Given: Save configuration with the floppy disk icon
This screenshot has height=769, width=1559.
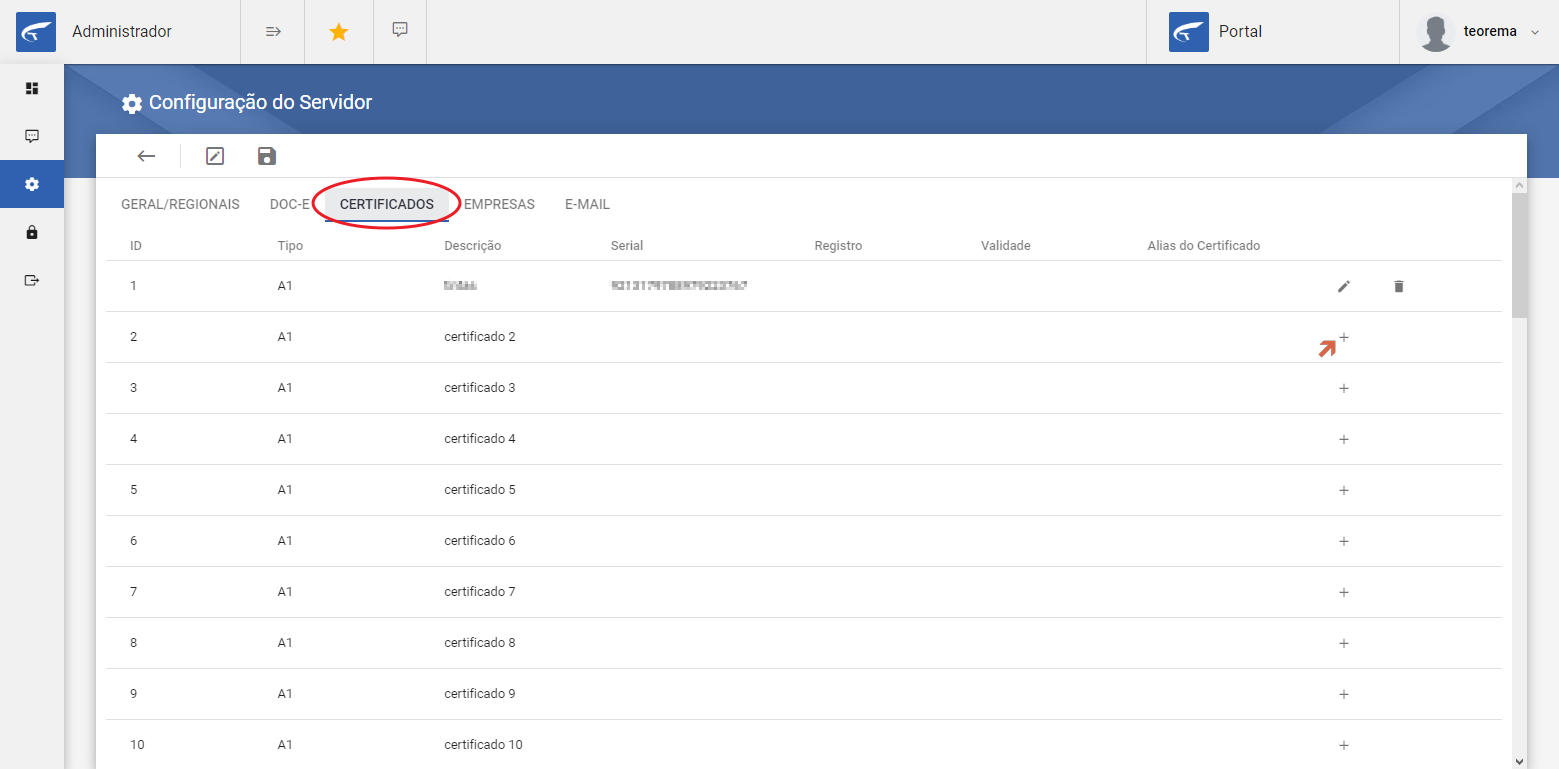Looking at the screenshot, I should (x=267, y=156).
